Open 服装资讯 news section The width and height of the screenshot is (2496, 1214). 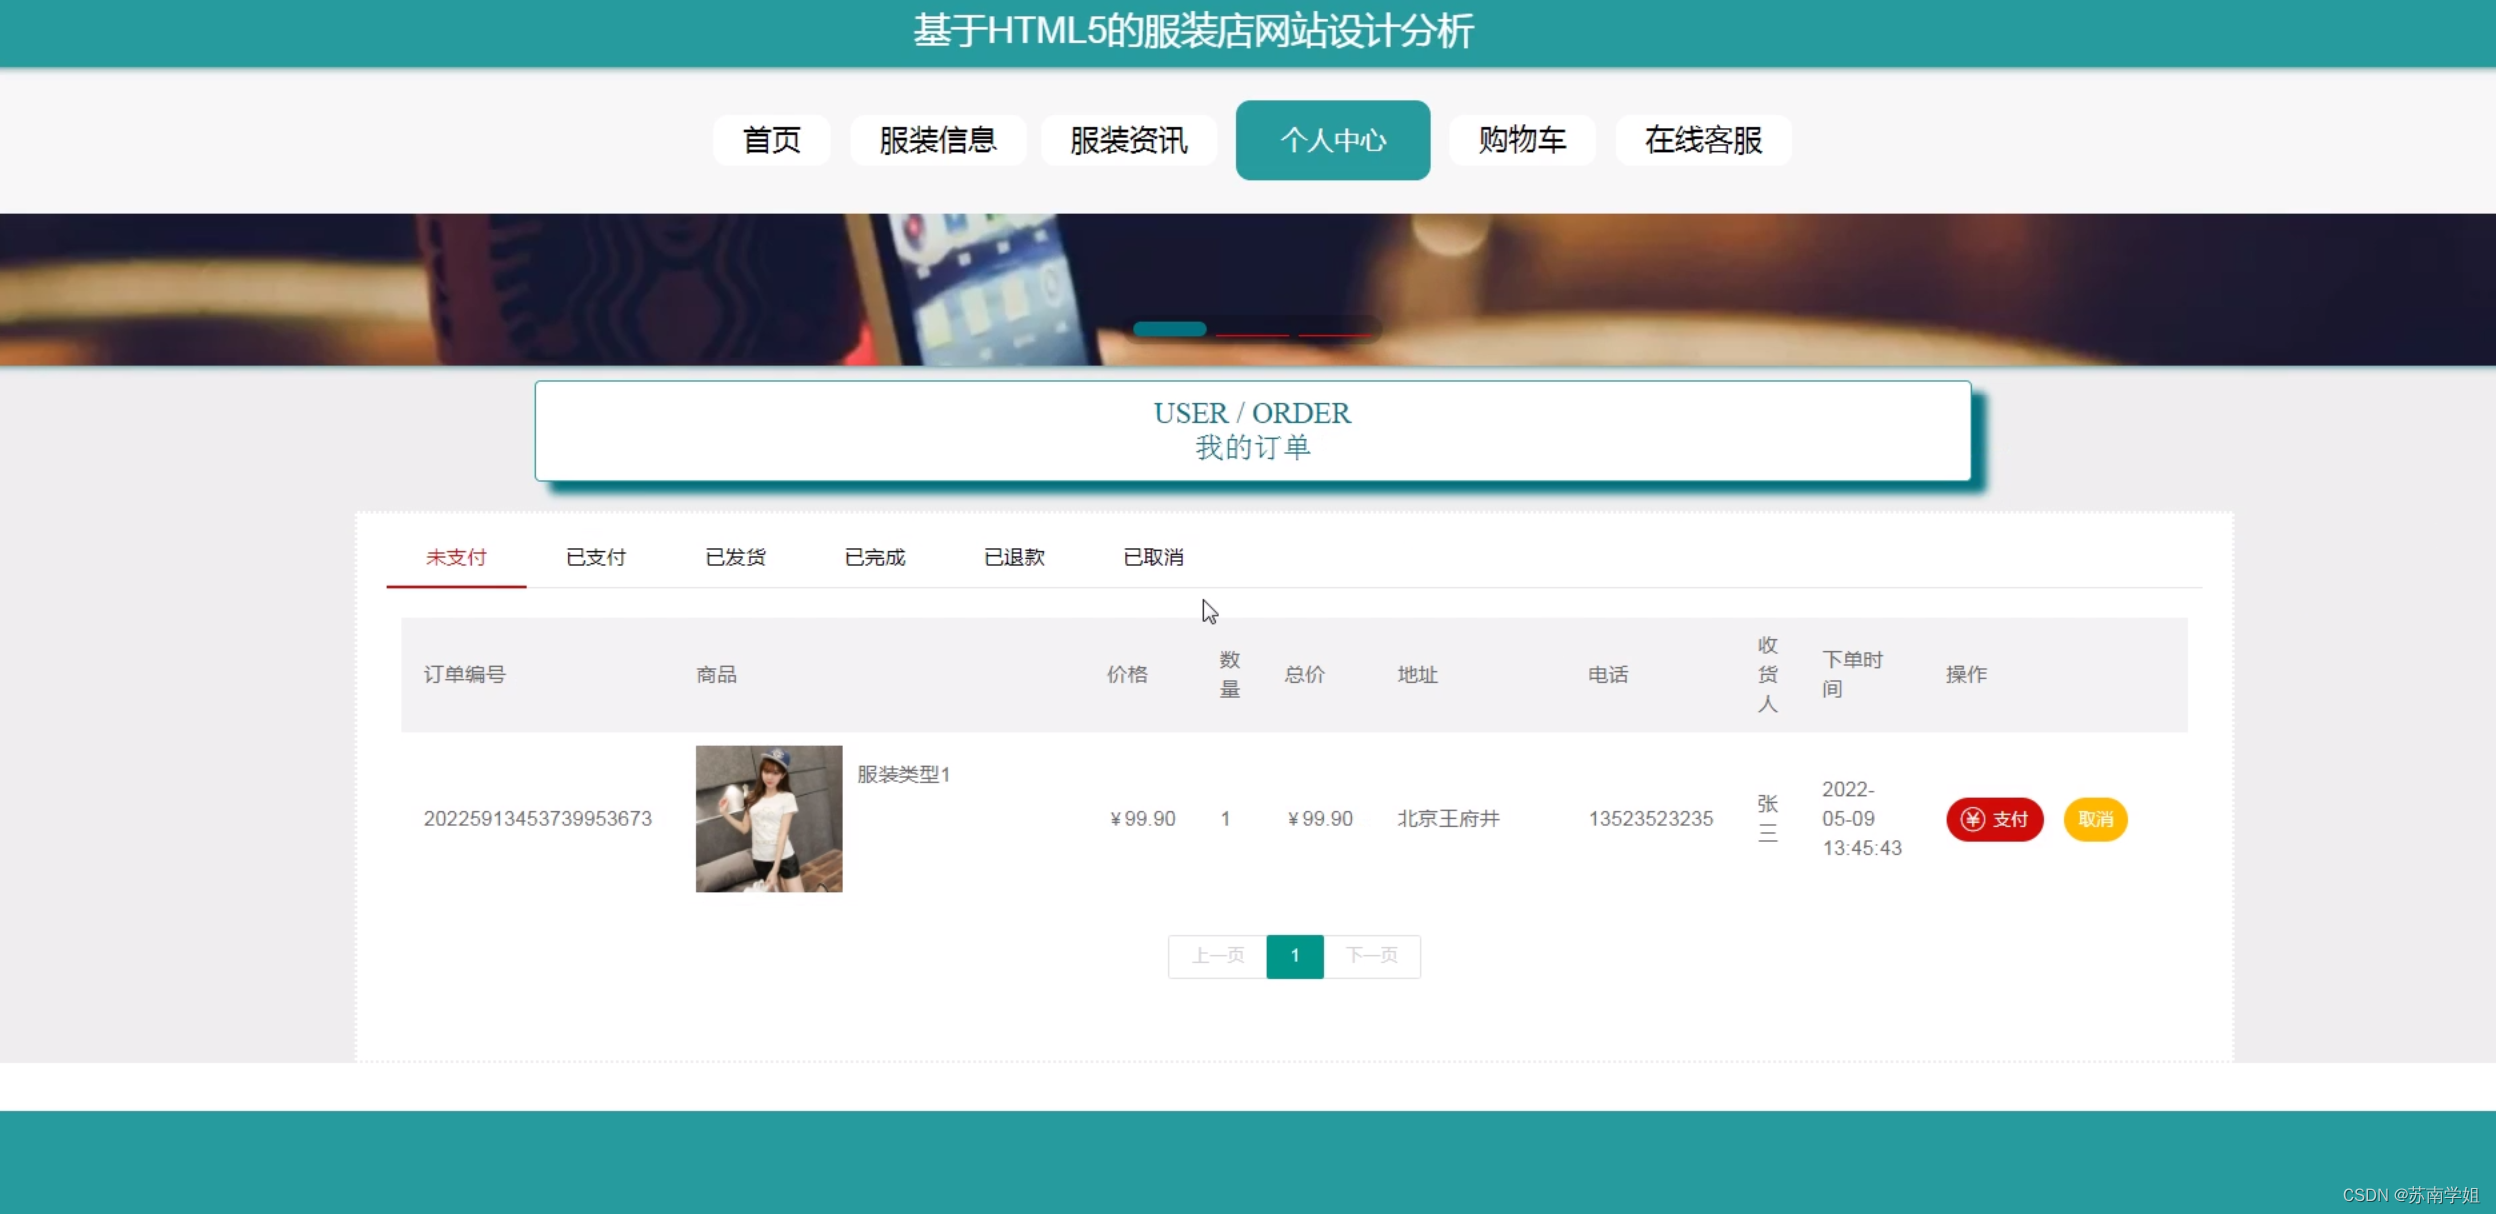pyautogui.click(x=1128, y=140)
